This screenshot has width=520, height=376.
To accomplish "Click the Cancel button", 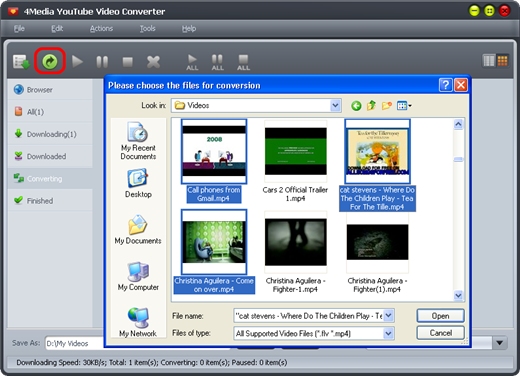I will [440, 333].
